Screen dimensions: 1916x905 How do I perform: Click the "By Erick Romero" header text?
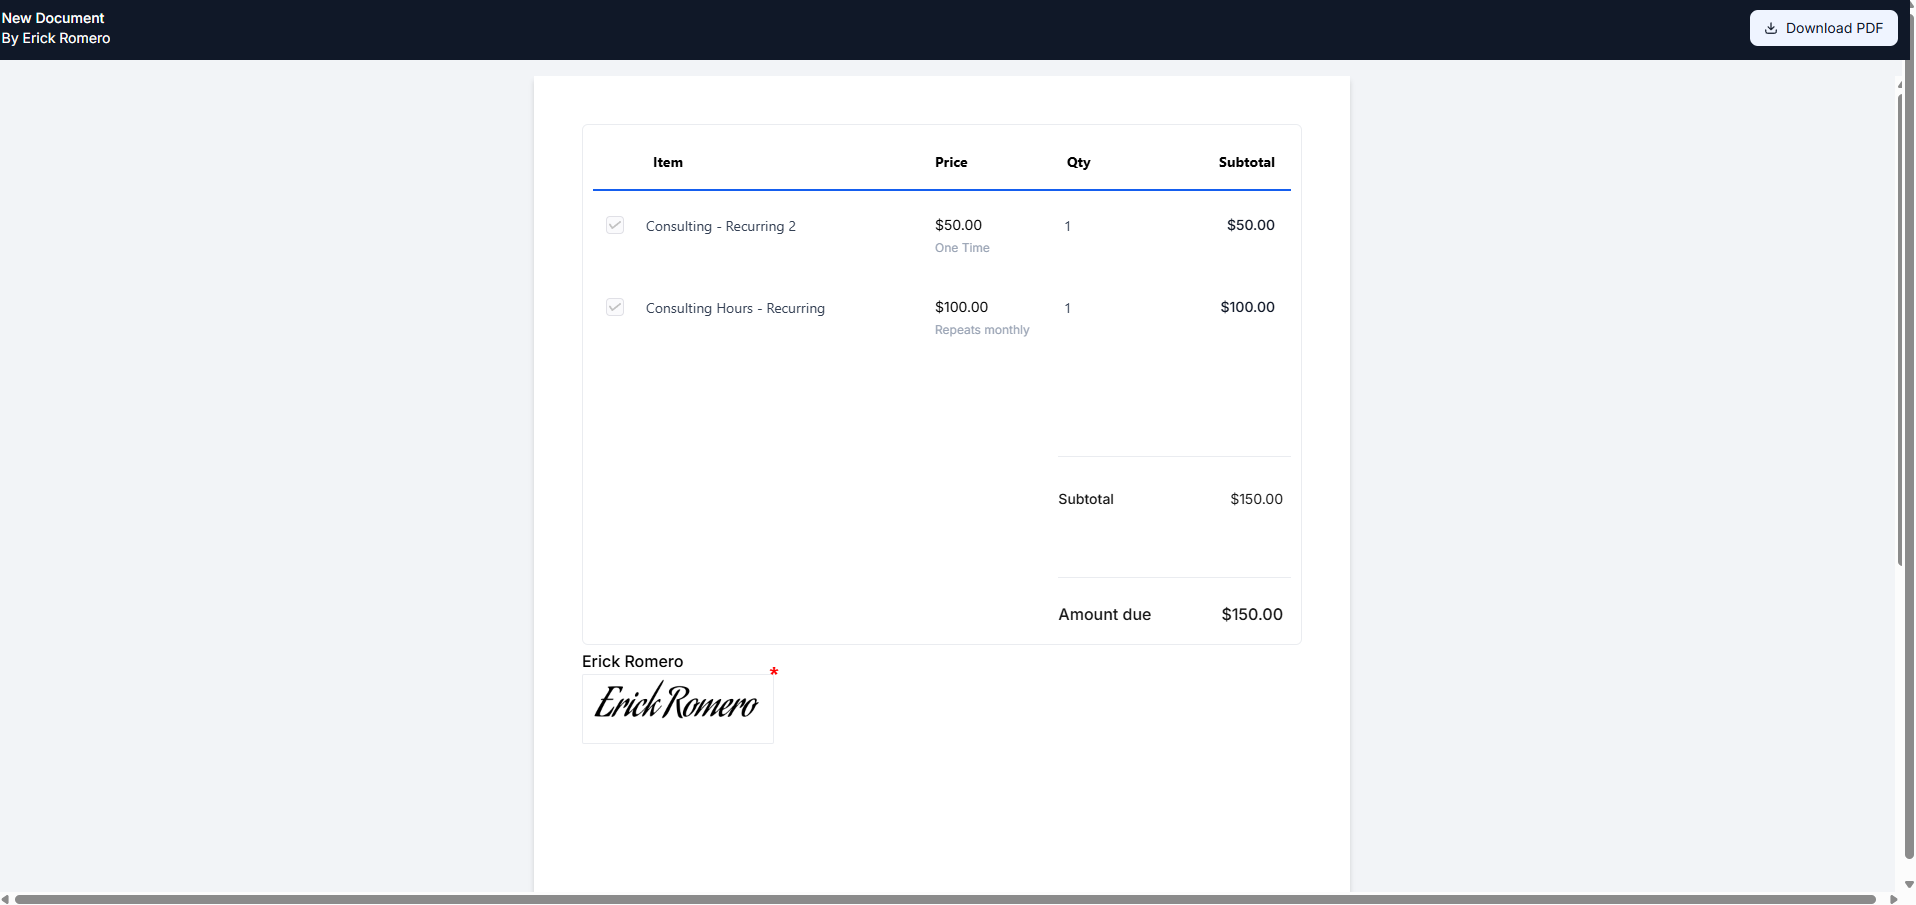[x=56, y=38]
